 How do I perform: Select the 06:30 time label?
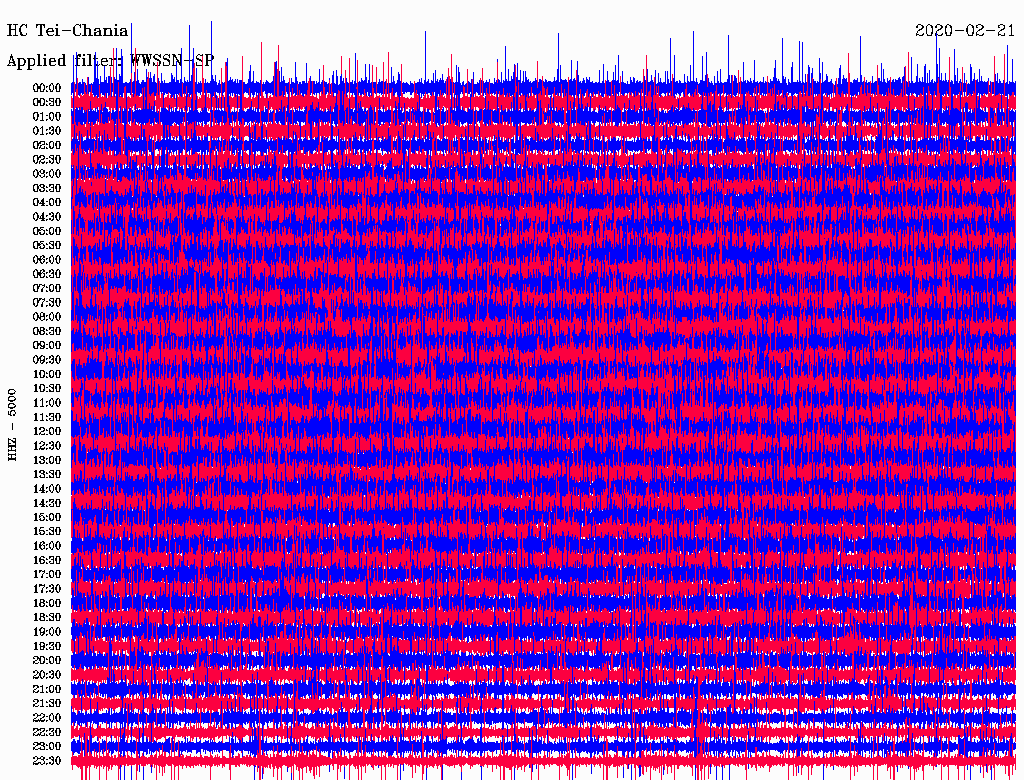(x=47, y=274)
